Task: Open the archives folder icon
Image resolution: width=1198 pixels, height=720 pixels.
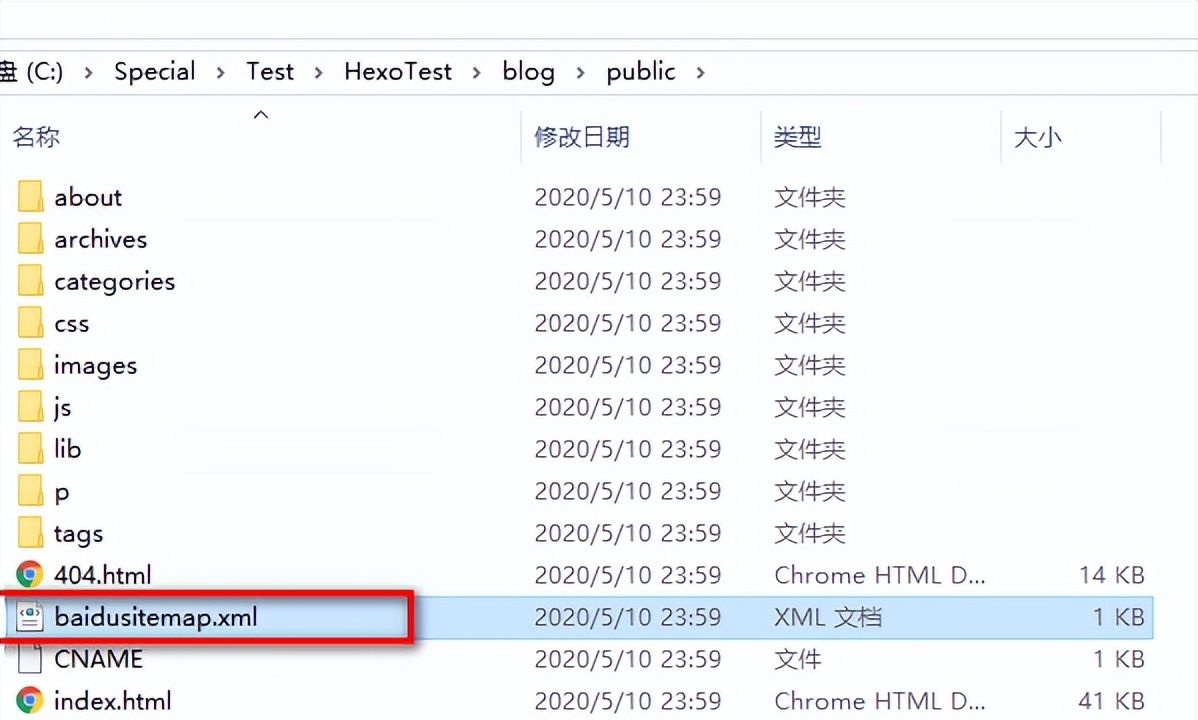Action: [30, 239]
